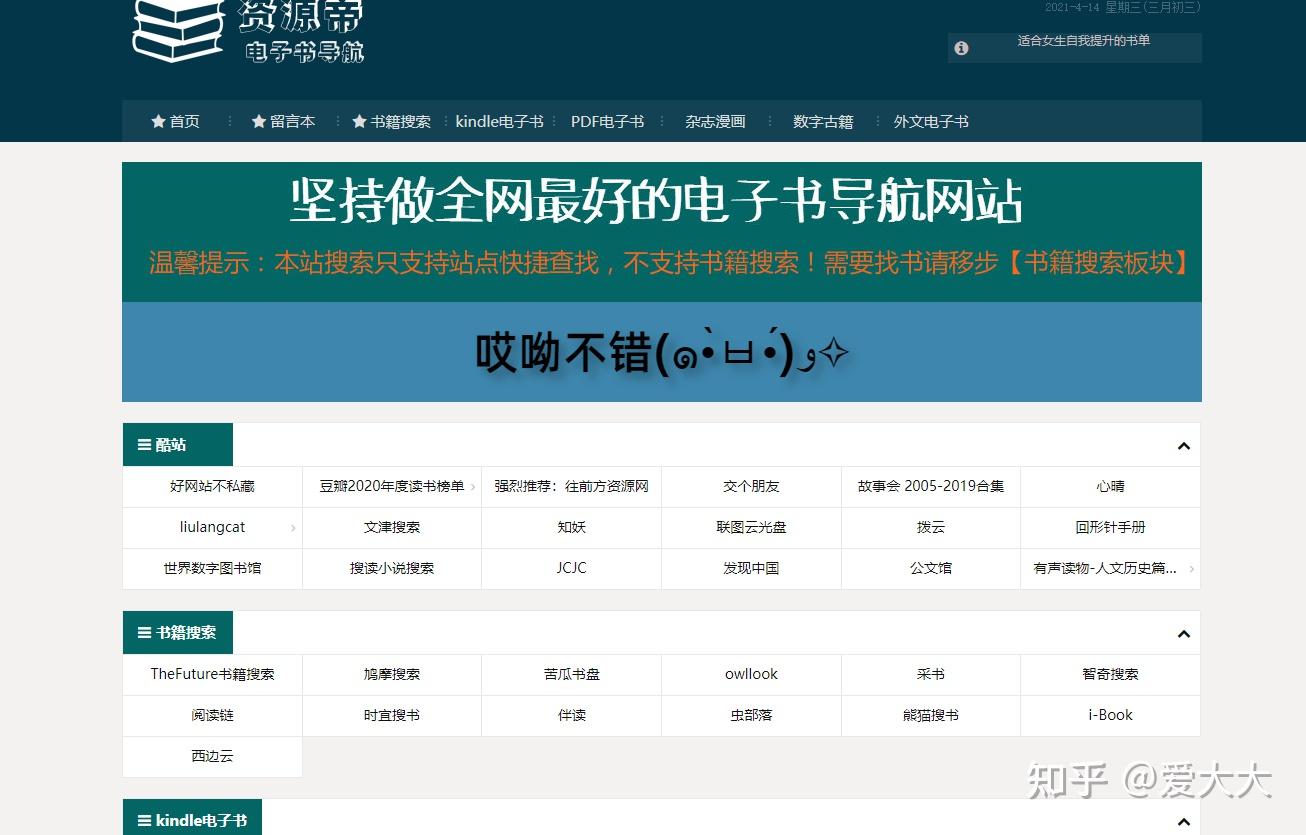The width and height of the screenshot is (1306, 835).
Task: Collapse the 酷站 section with its chevron
Action: [x=1184, y=446]
